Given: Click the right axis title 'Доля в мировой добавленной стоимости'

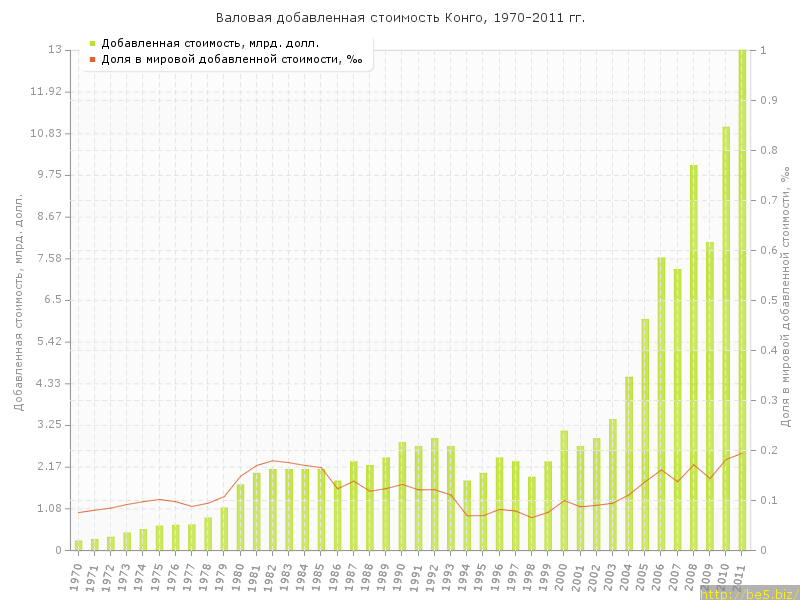Looking at the screenshot, I should pos(786,298).
